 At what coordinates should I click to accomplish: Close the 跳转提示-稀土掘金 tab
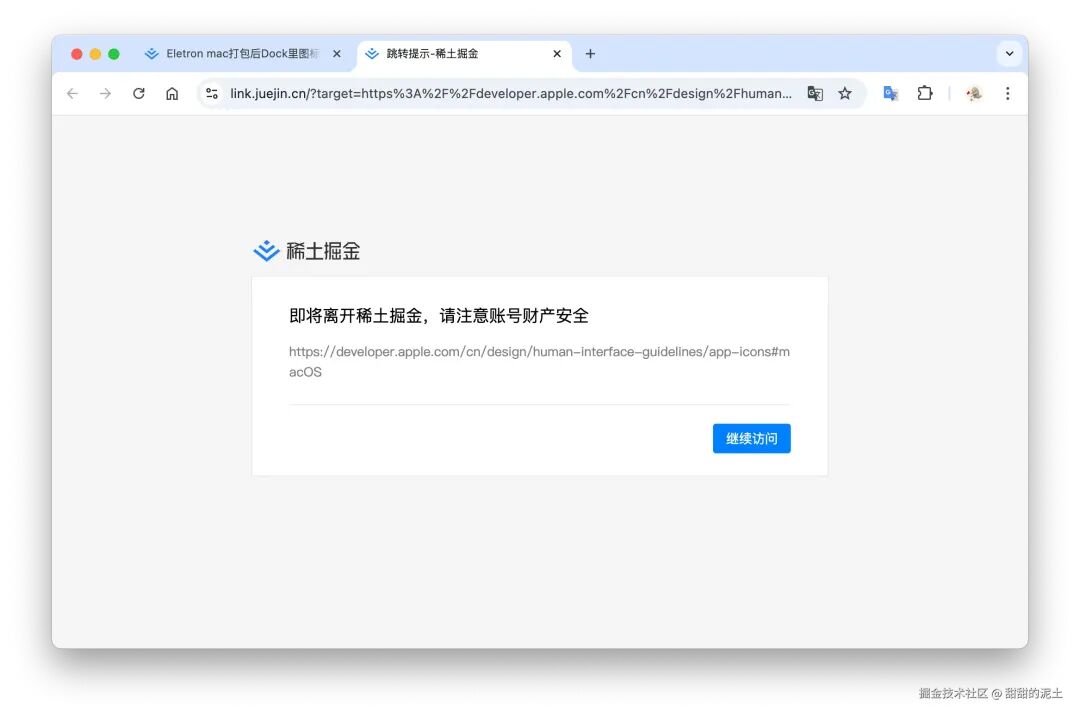(x=557, y=54)
